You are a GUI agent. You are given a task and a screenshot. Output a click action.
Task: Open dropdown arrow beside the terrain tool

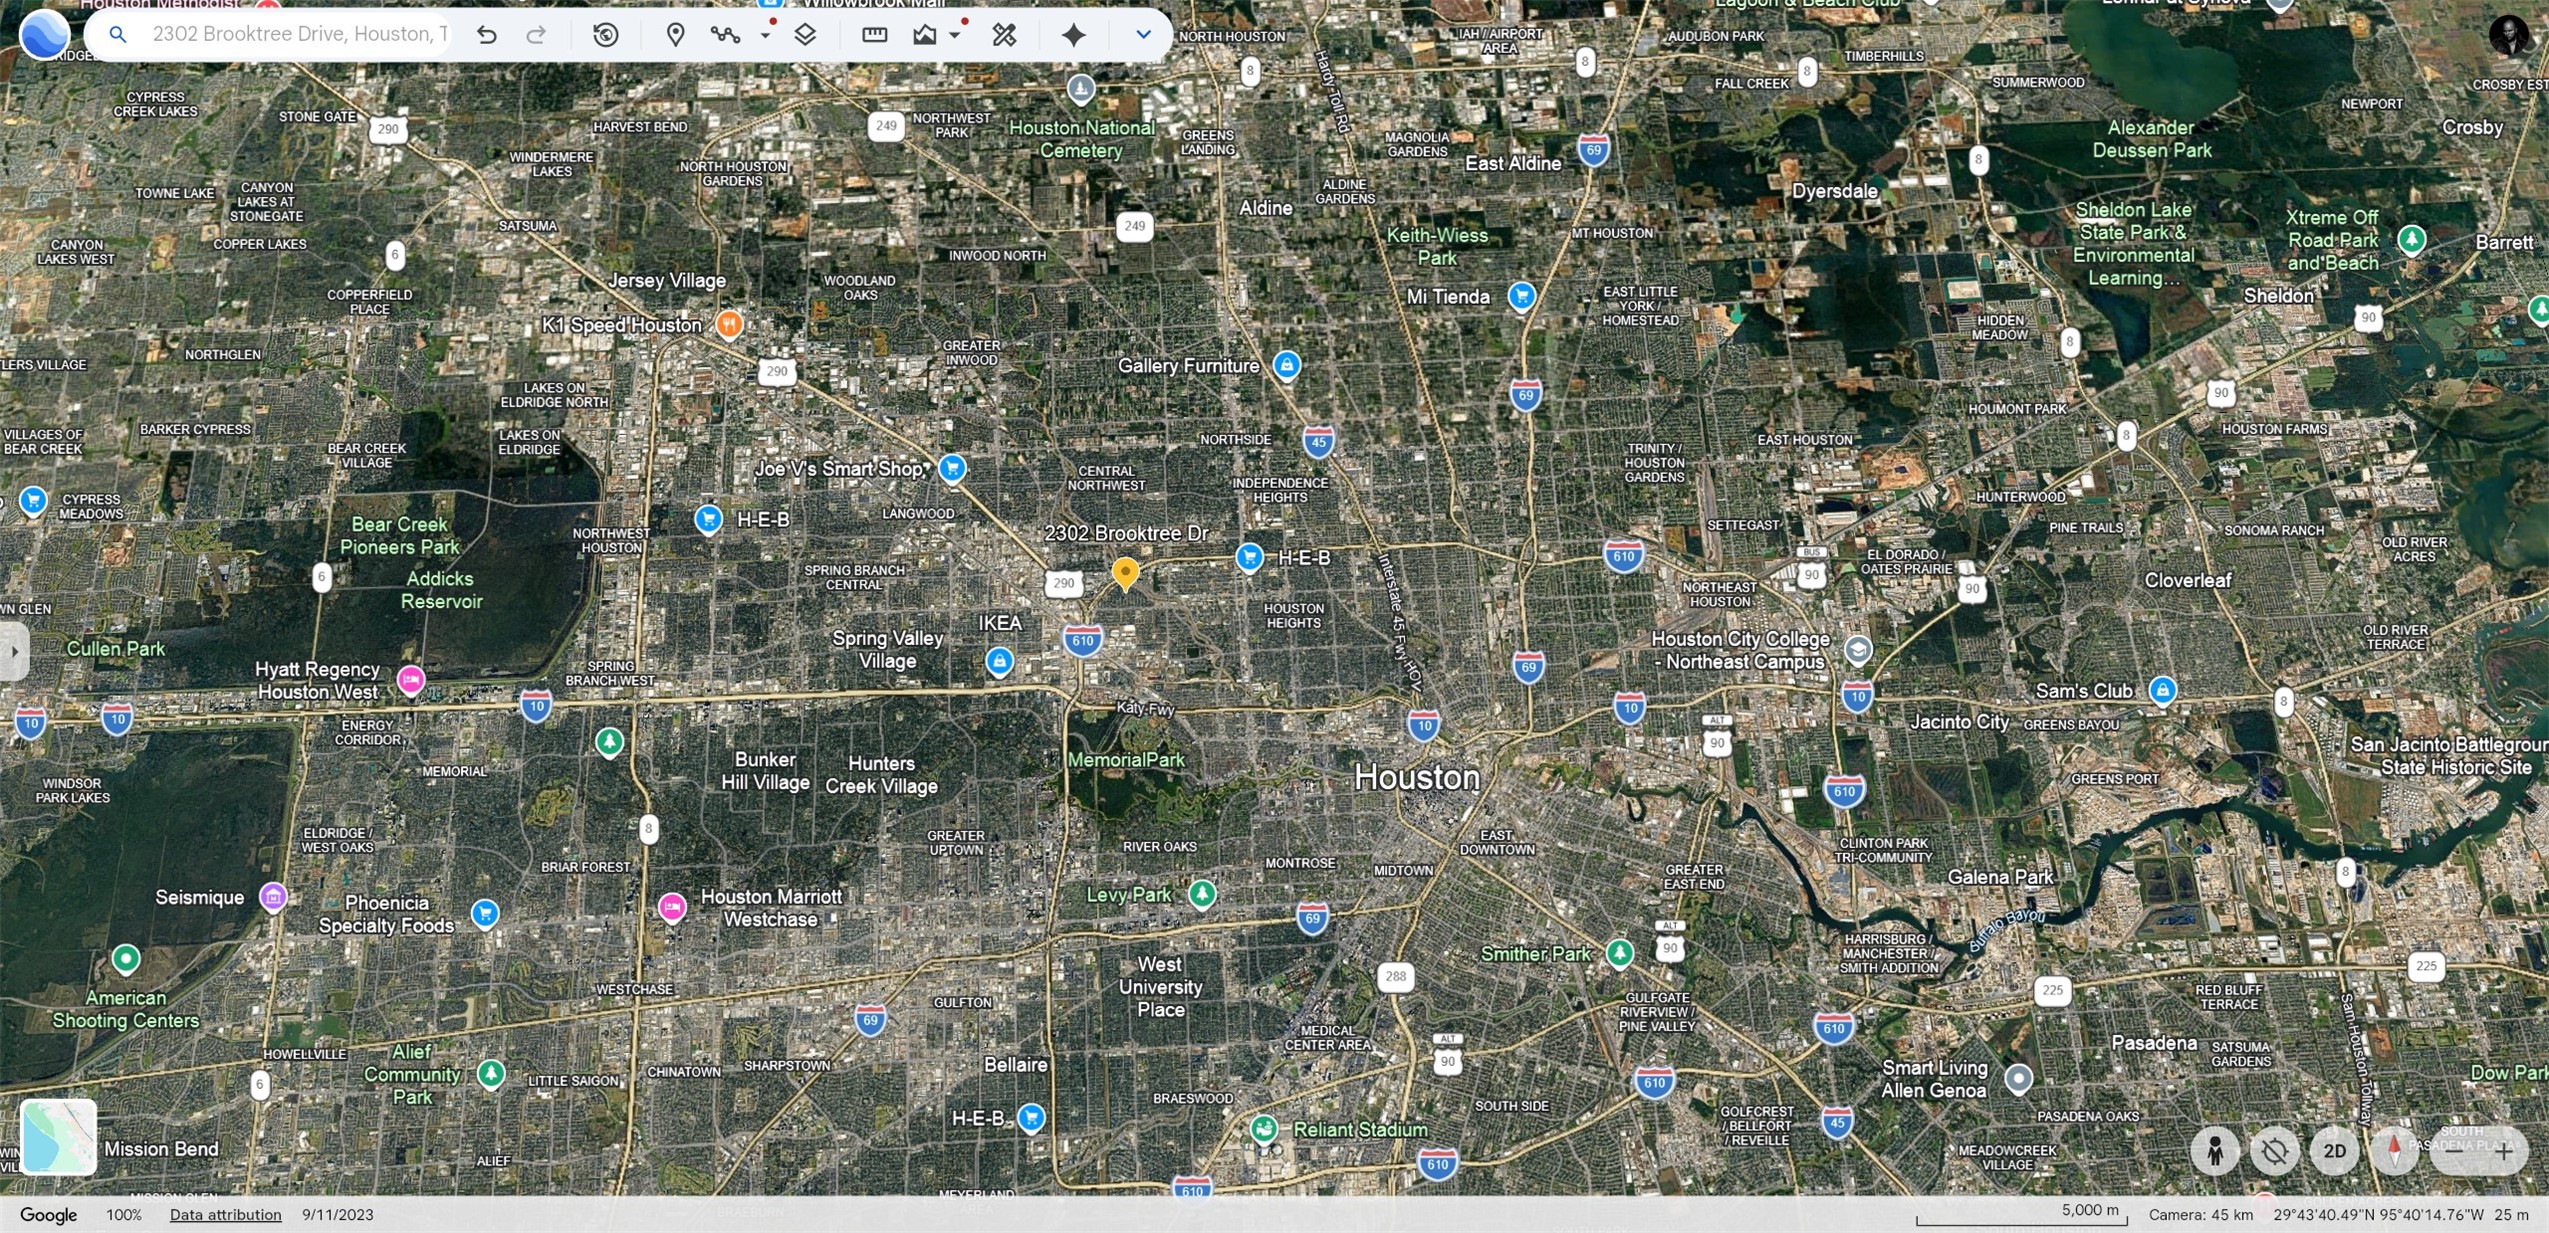[x=955, y=35]
